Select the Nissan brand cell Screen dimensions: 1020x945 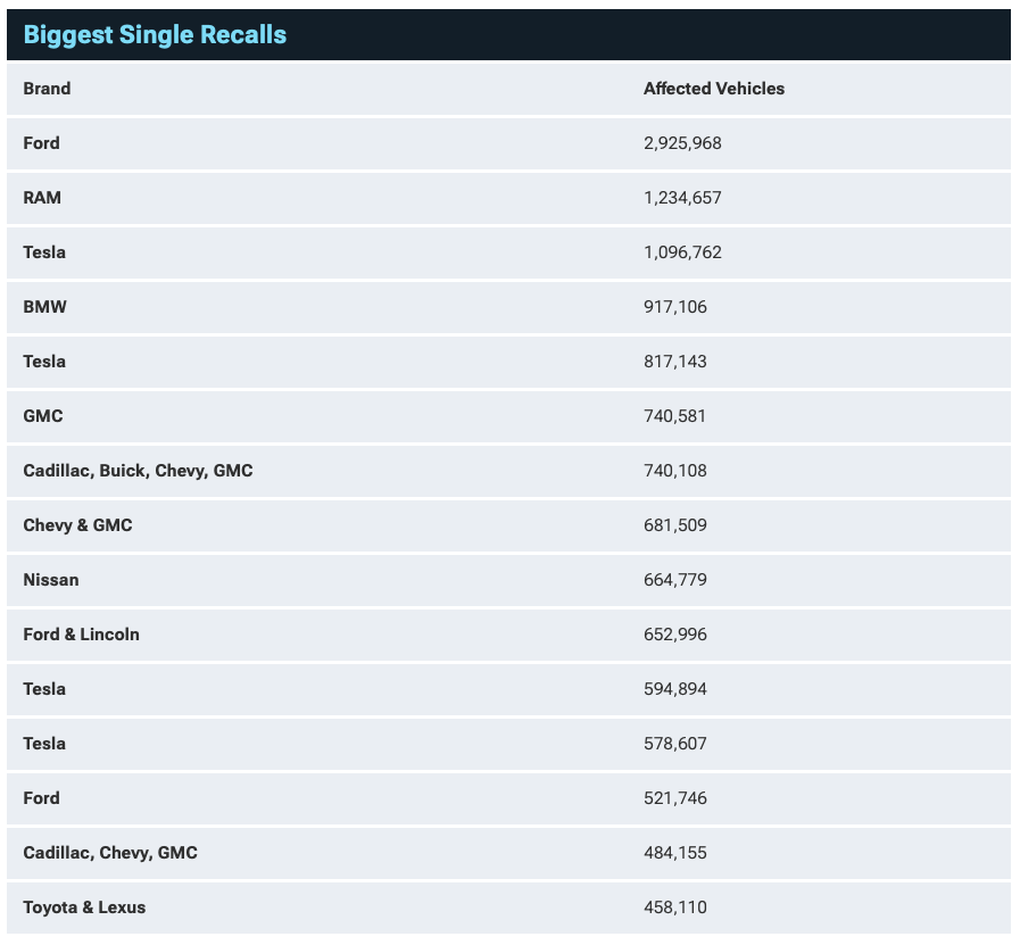click(51, 580)
